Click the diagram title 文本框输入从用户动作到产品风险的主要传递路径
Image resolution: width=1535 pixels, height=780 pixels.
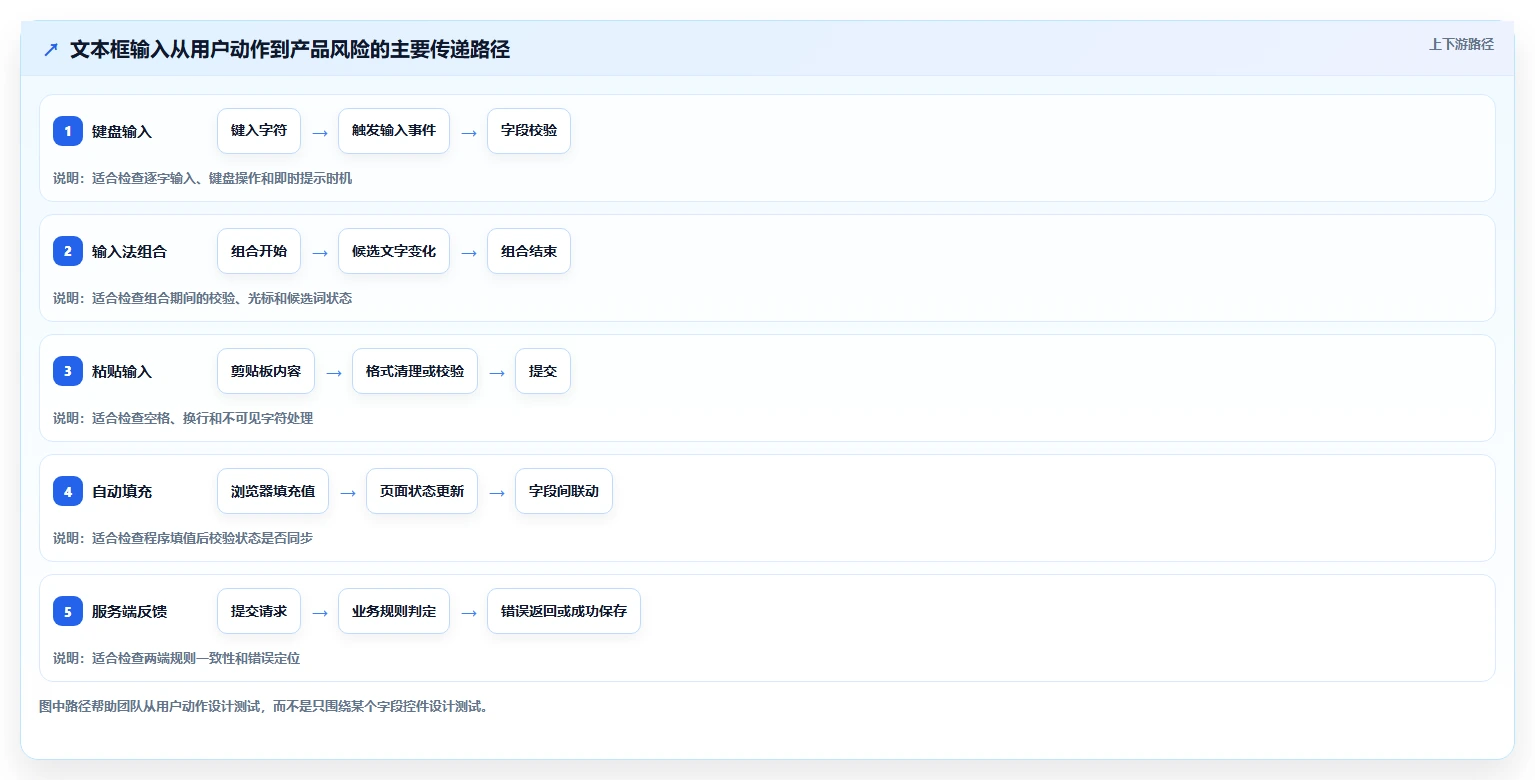click(290, 49)
